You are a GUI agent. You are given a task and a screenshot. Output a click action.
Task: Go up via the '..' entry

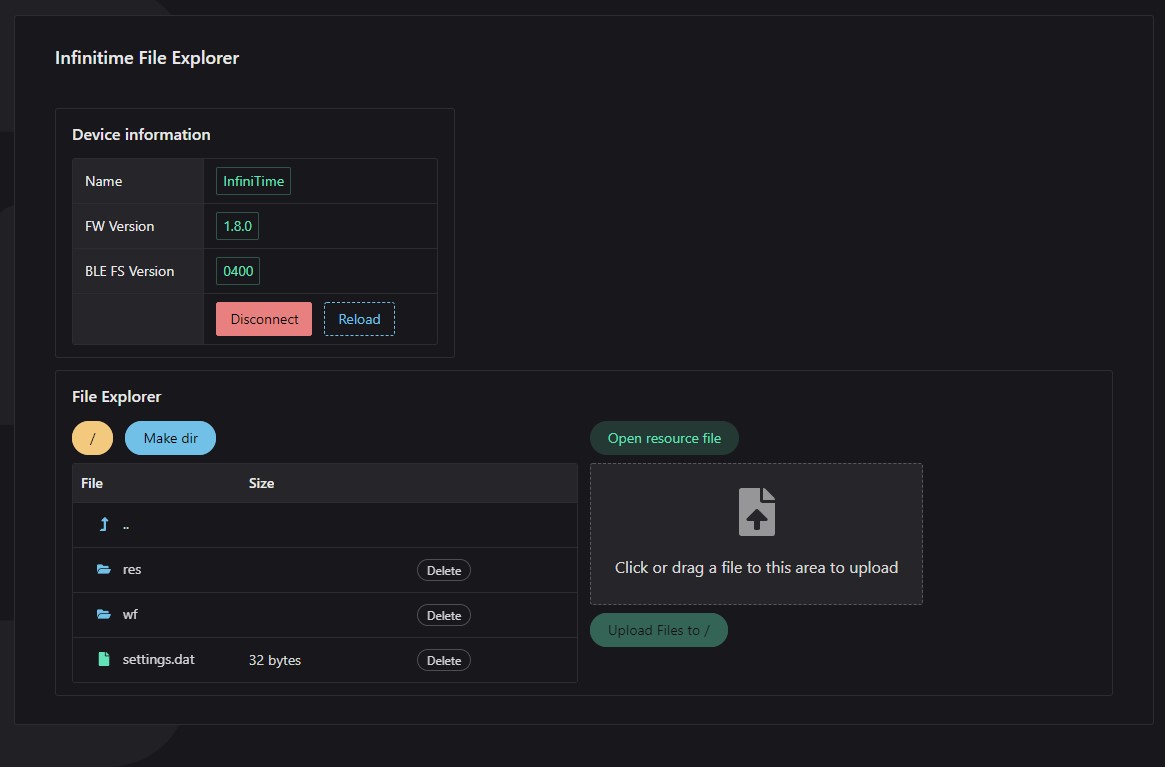pos(126,525)
